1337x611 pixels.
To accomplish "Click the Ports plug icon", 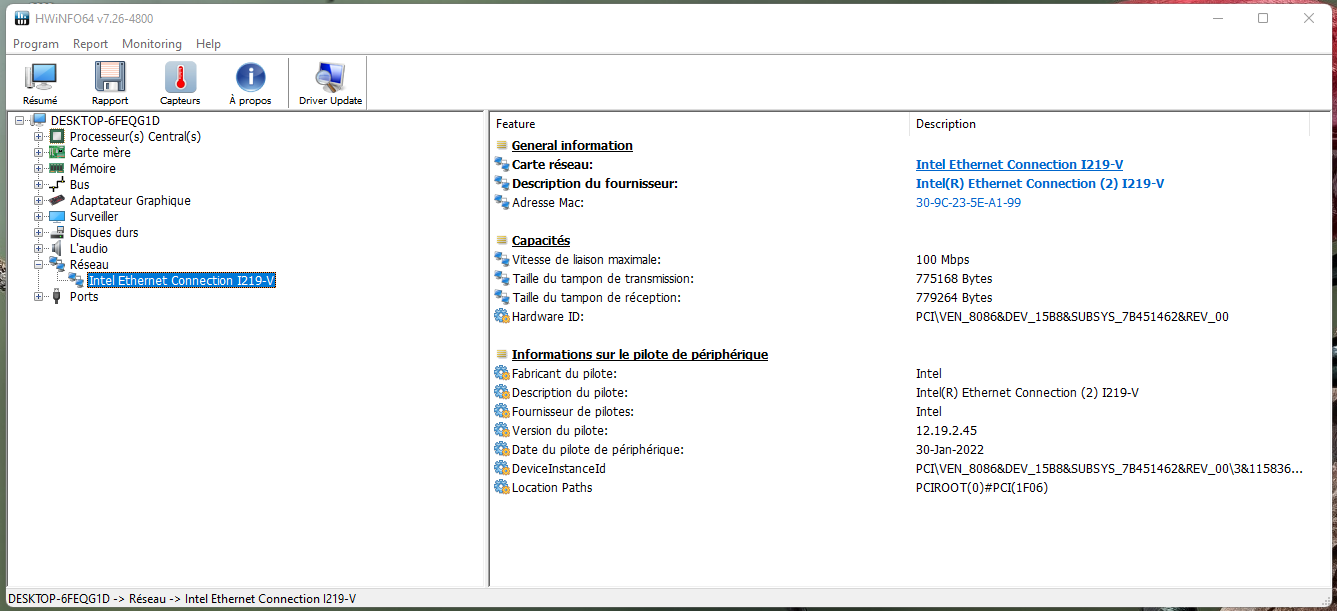I will coord(57,297).
